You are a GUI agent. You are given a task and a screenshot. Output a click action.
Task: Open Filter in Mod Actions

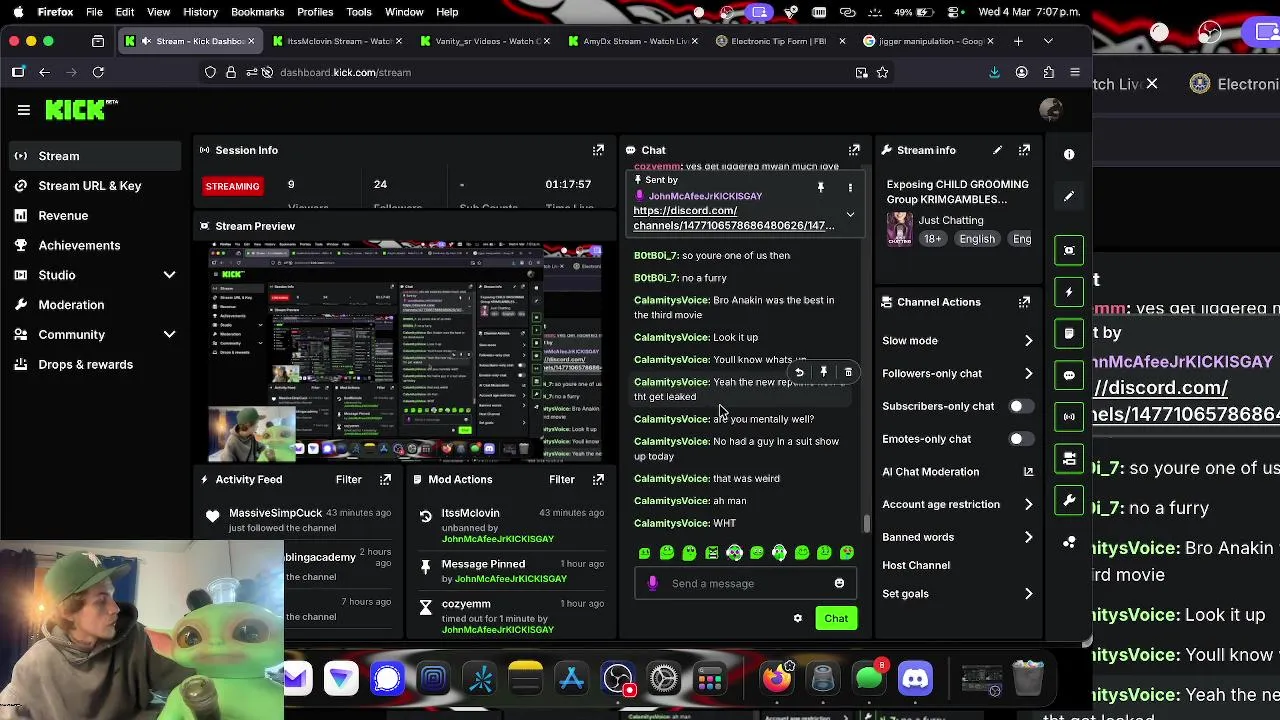tap(561, 480)
